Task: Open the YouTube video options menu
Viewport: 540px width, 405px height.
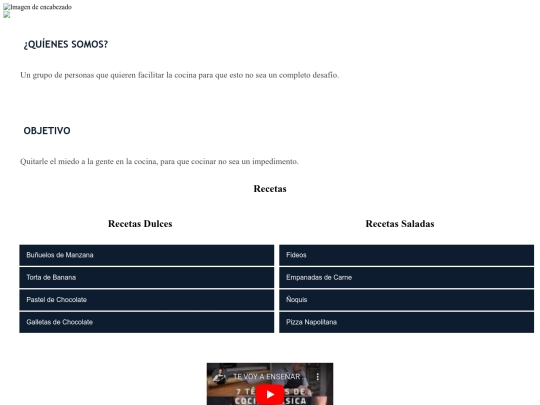Action: click(x=318, y=377)
